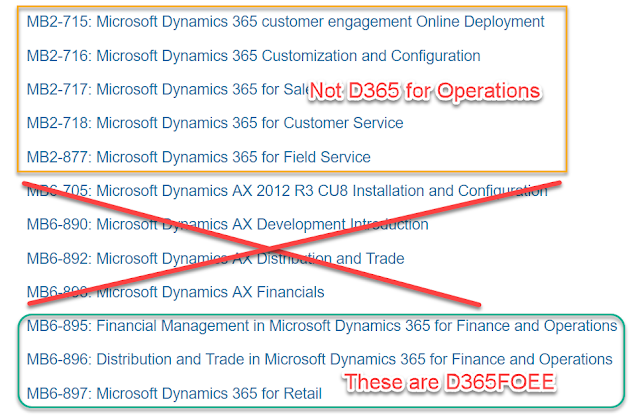Viewport: 640px width, 419px height.
Task: Click MB6-890 AX Development Introduction link
Action: [x=227, y=224]
